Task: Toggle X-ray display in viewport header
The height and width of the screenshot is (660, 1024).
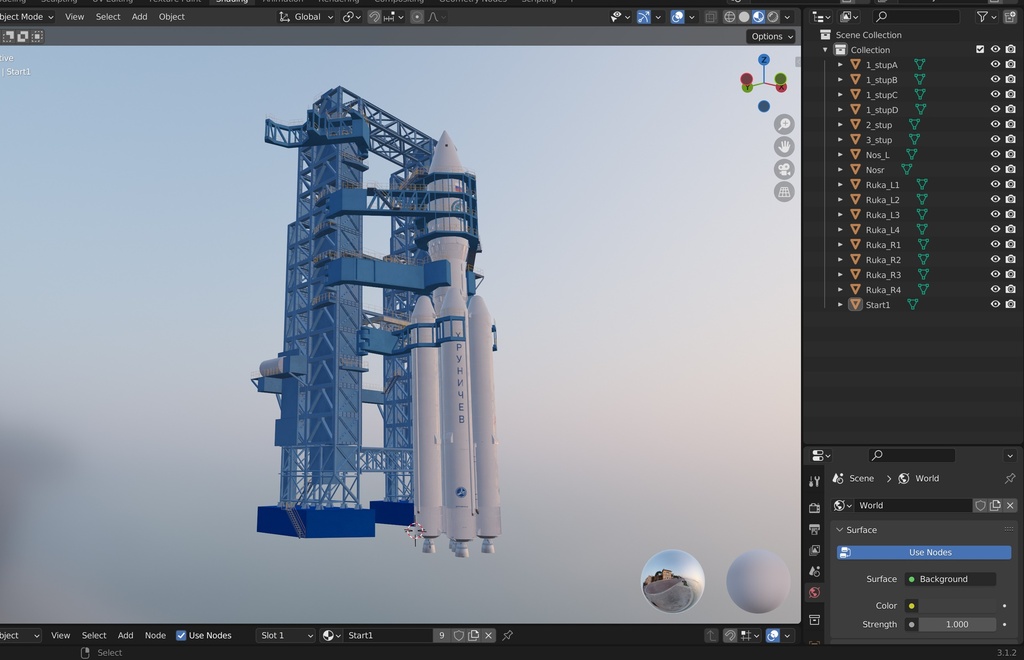Action: 711,17
